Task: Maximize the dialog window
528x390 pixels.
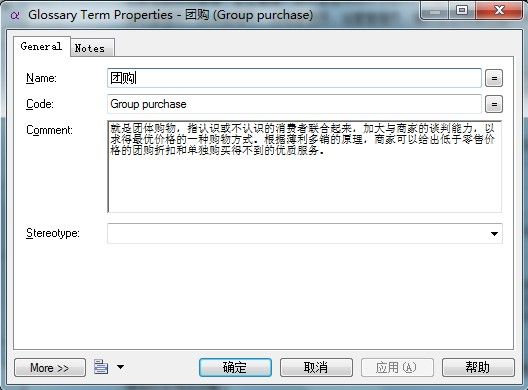Action: coord(462,11)
